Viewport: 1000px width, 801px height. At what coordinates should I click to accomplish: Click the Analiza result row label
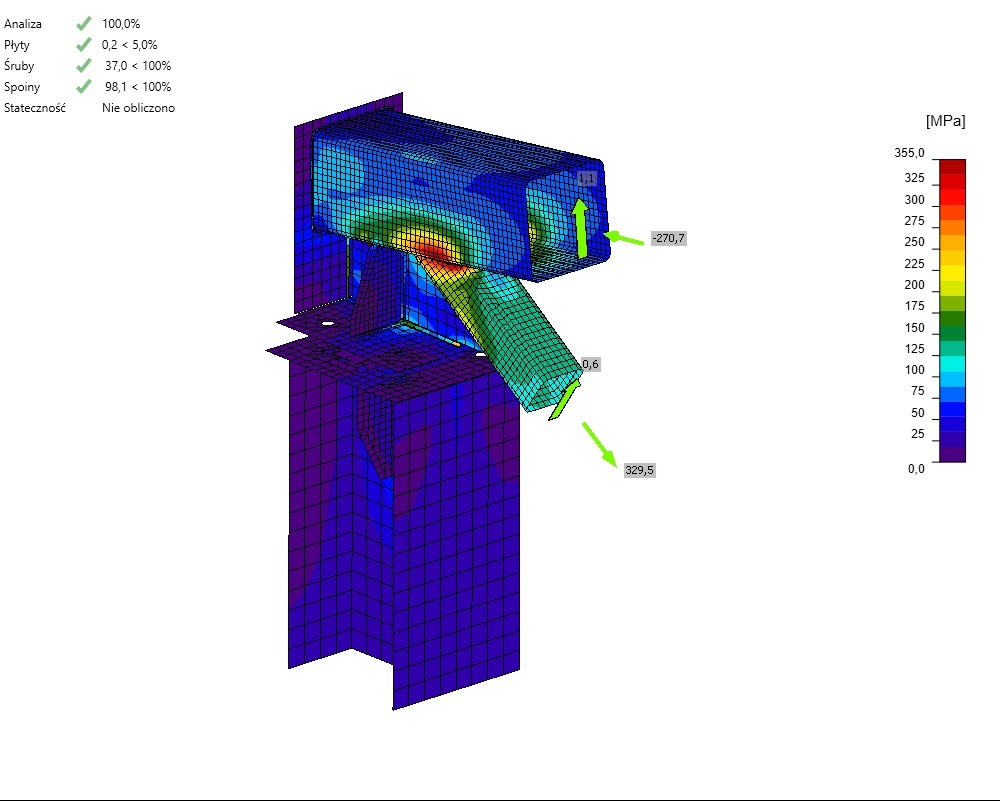point(23,23)
